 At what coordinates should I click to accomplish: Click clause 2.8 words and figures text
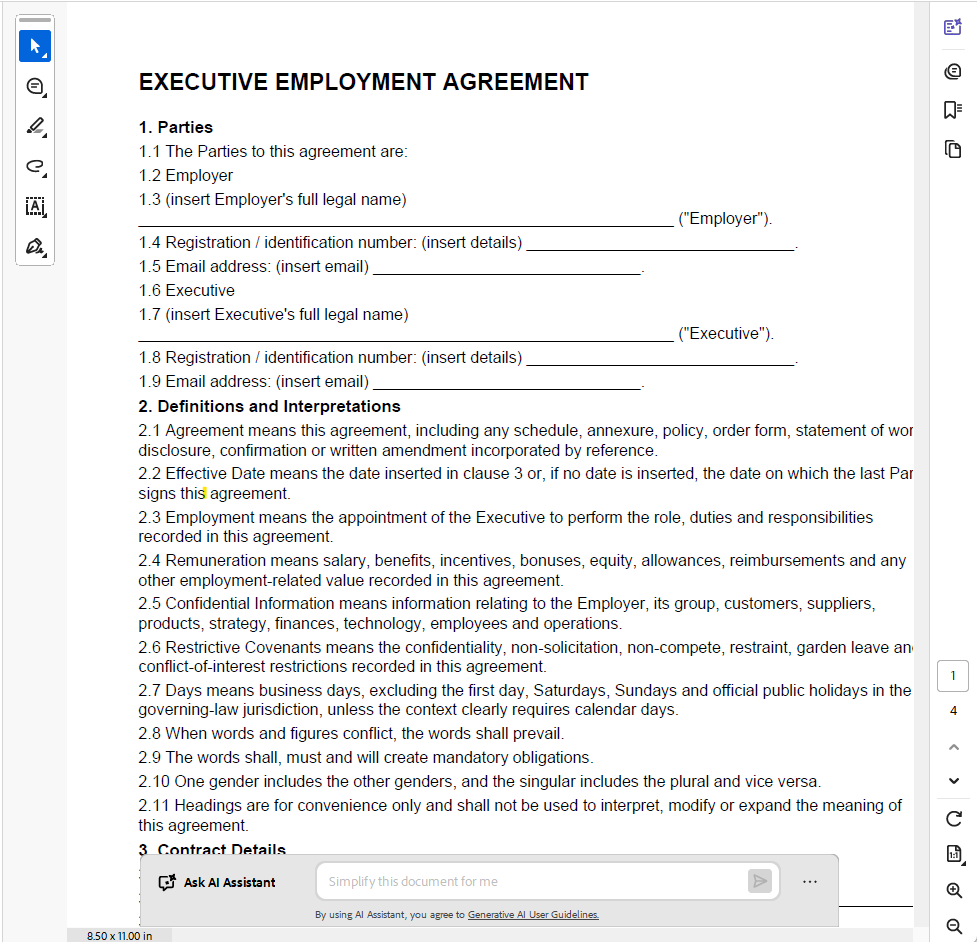[x=351, y=733]
